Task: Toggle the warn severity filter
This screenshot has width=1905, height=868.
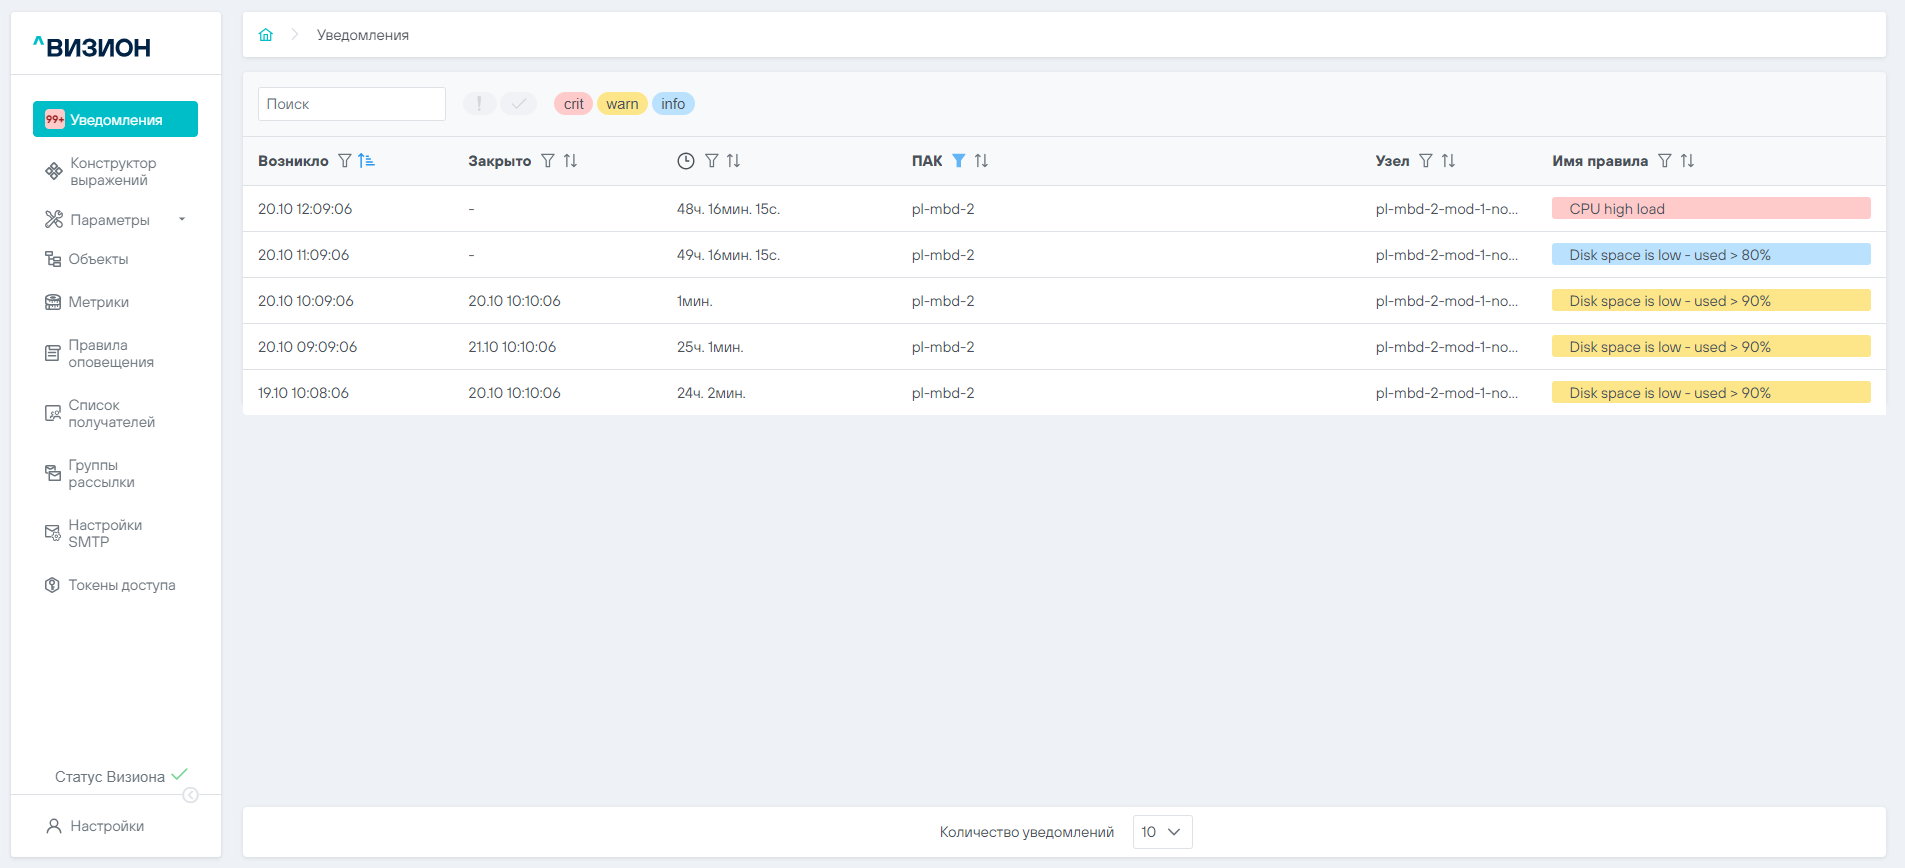Action: coord(622,104)
